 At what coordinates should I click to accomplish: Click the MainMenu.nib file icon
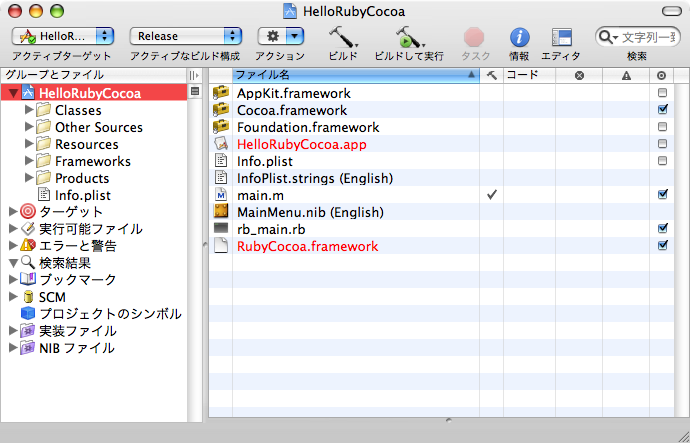coord(221,212)
